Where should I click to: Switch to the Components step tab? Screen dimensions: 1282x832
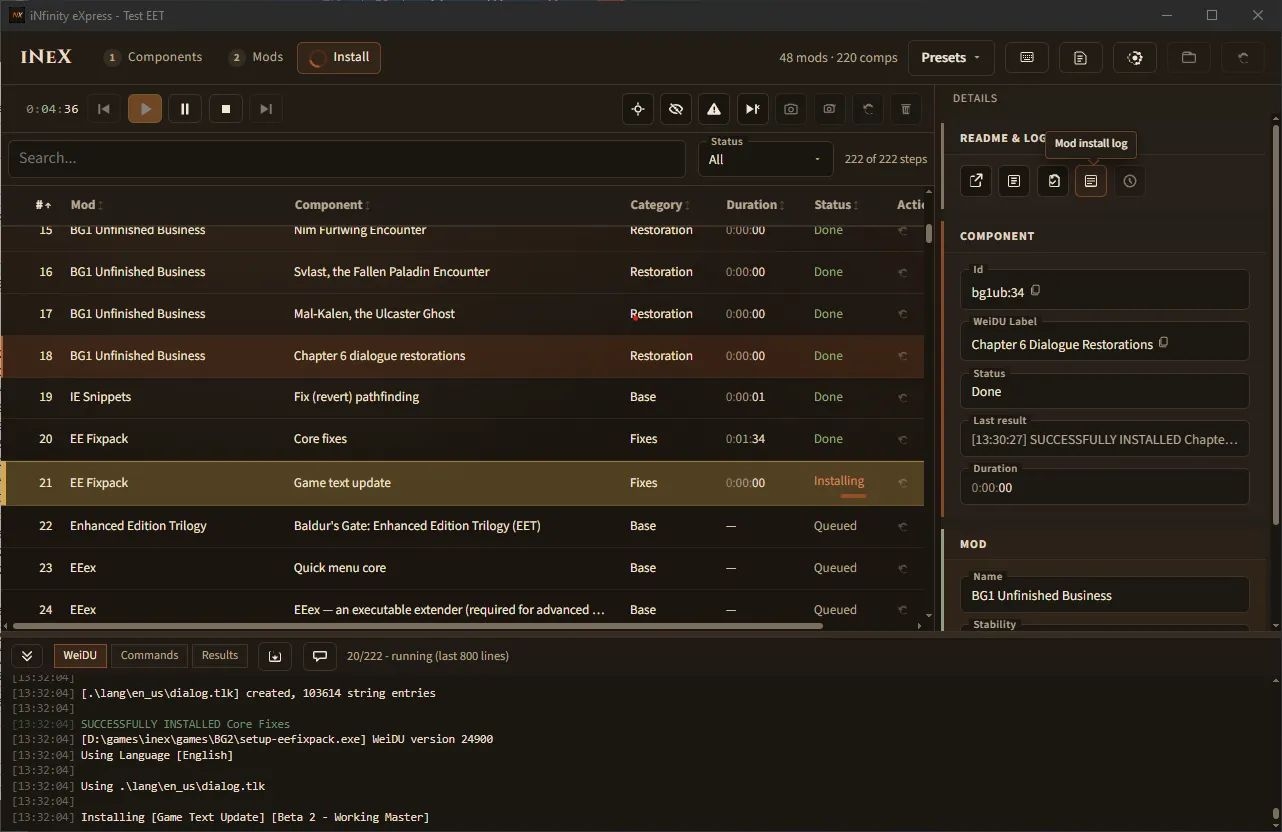(153, 57)
